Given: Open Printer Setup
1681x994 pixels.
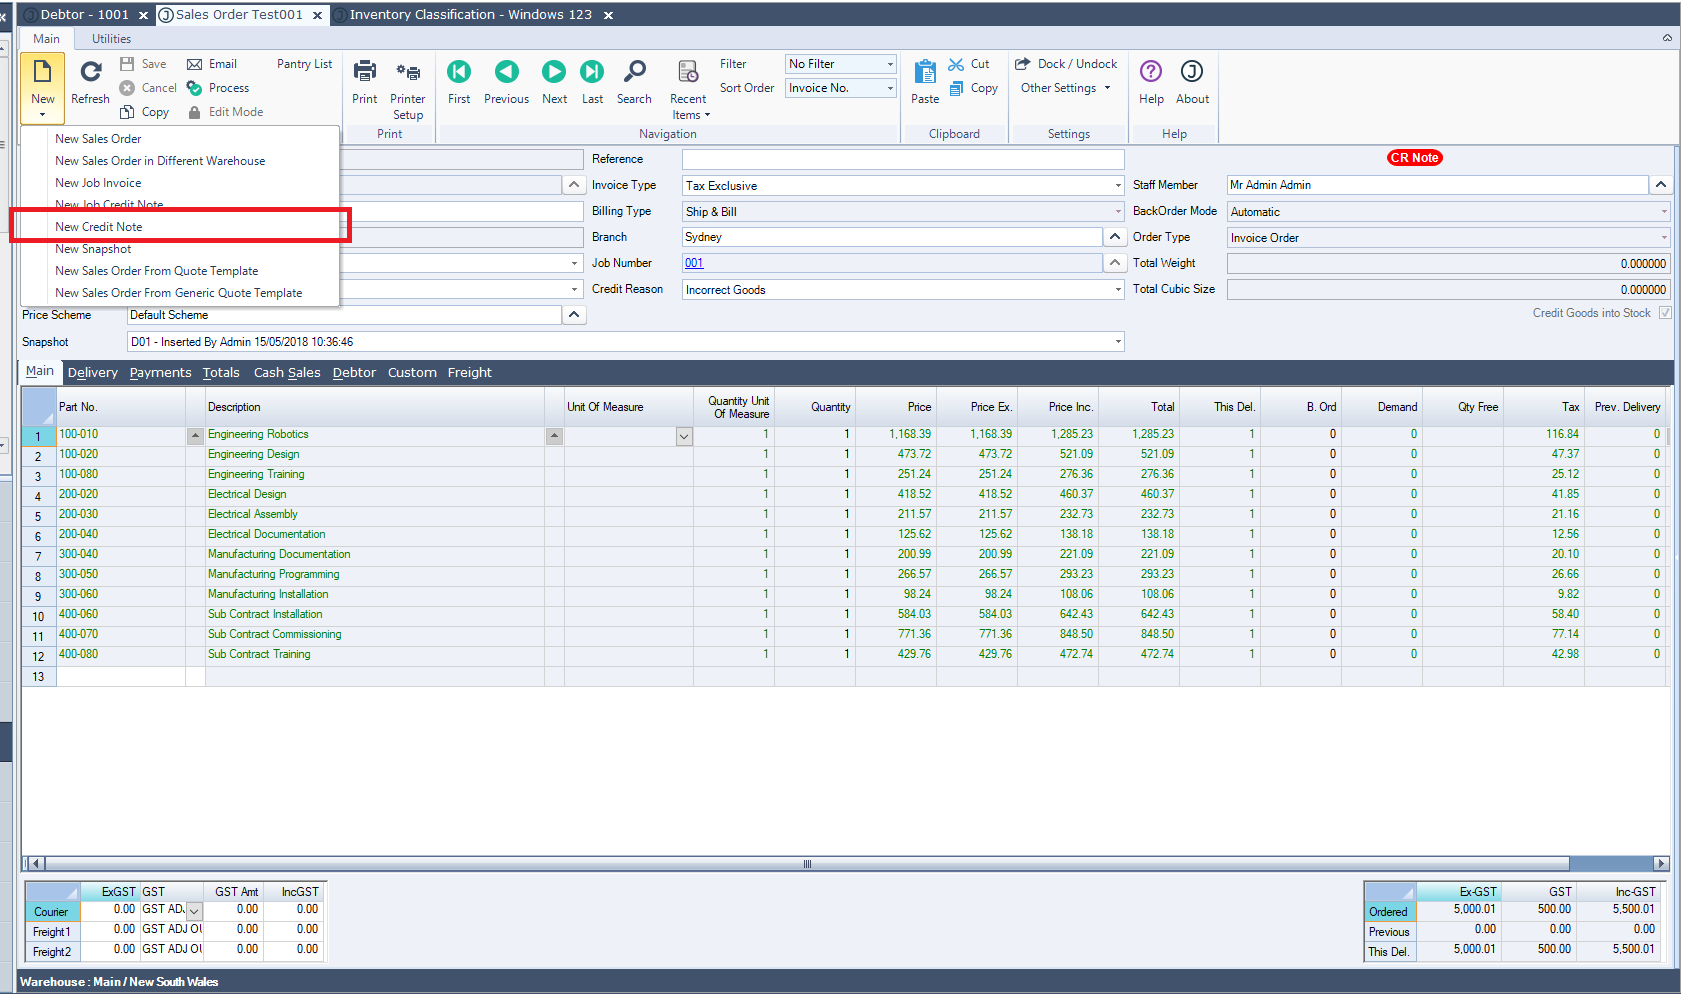Looking at the screenshot, I should coord(408,73).
